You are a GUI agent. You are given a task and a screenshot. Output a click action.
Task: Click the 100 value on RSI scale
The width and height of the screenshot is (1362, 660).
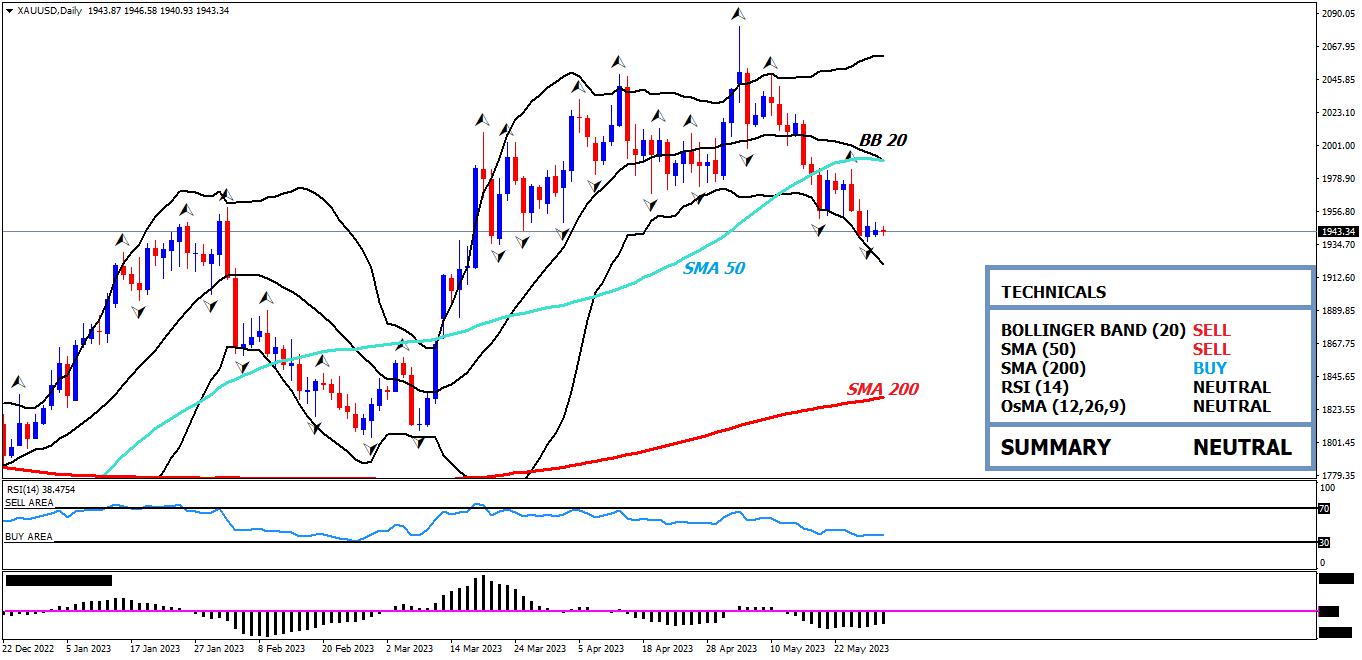[1328, 488]
